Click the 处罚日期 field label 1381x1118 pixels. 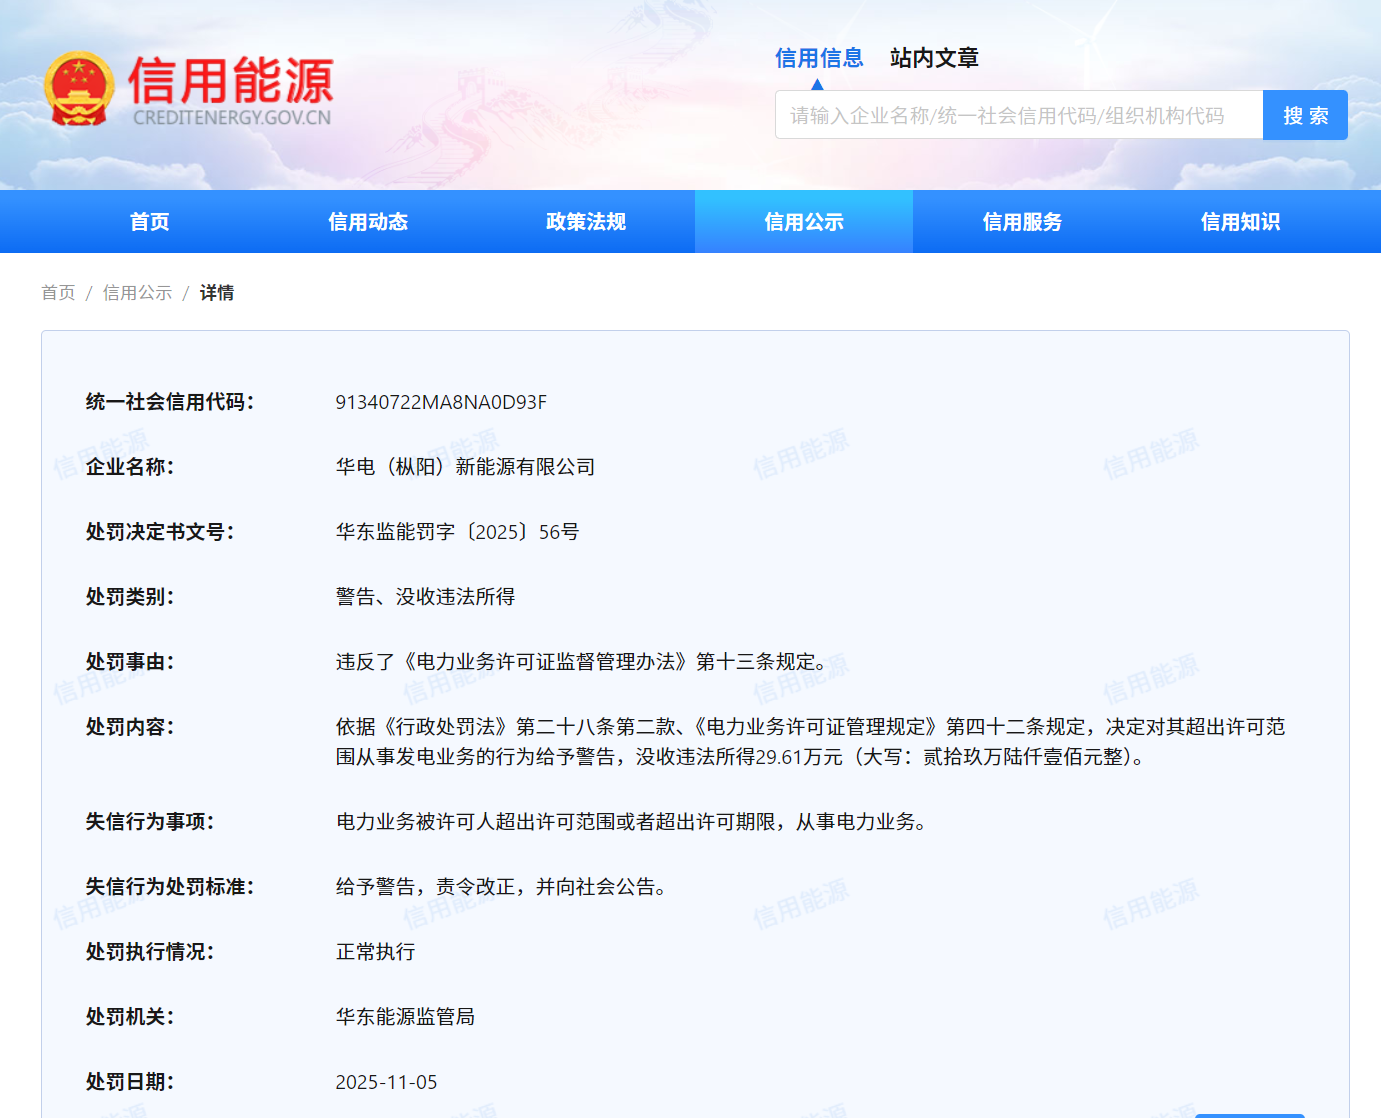[130, 1082]
